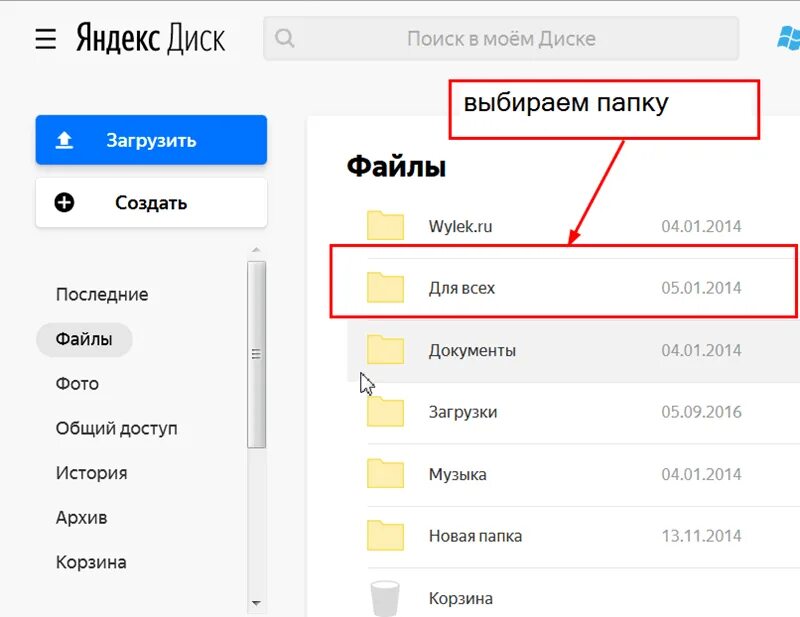Click the Яндекс Диск logo
This screenshot has height=617, width=800.
coord(151,38)
